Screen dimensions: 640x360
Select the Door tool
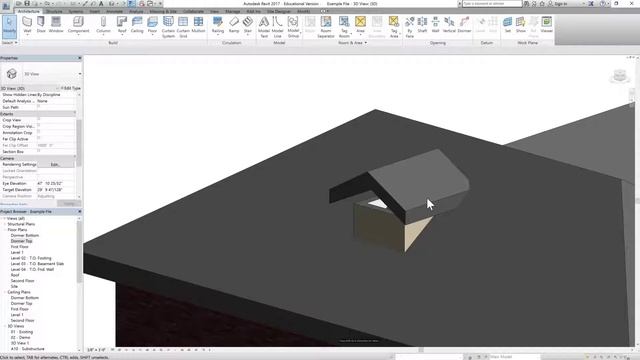click(41, 25)
